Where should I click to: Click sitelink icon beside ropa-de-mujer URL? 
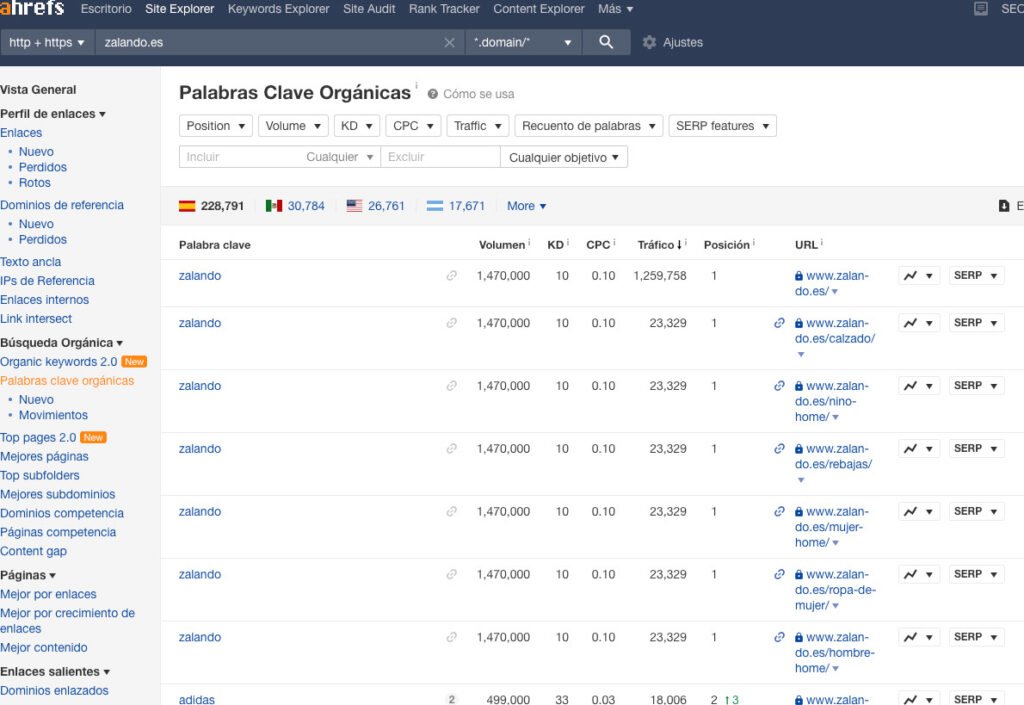pyautogui.click(x=779, y=574)
